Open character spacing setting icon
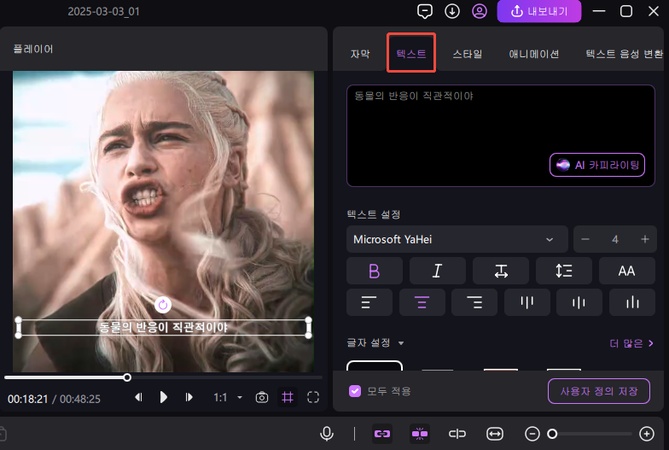Image resolution: width=669 pixels, height=450 pixels. coord(501,271)
